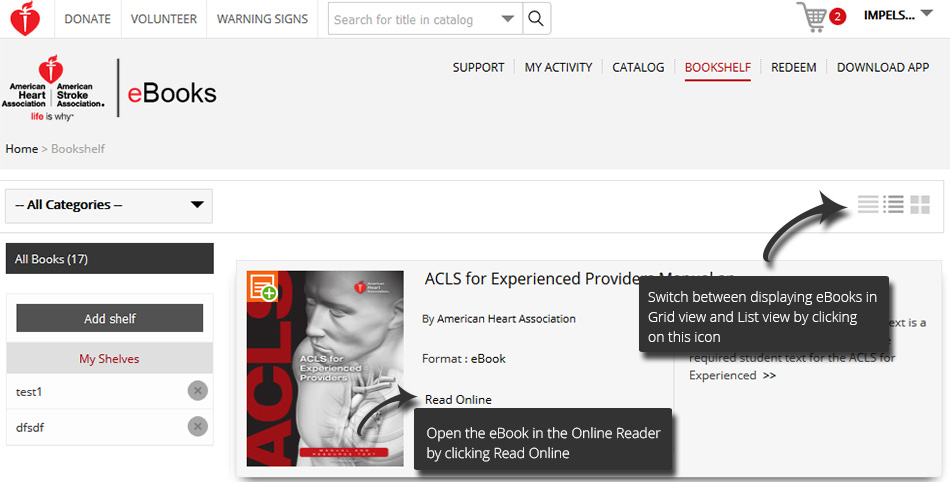Open the shopping cart icon

pyautogui.click(x=815, y=17)
